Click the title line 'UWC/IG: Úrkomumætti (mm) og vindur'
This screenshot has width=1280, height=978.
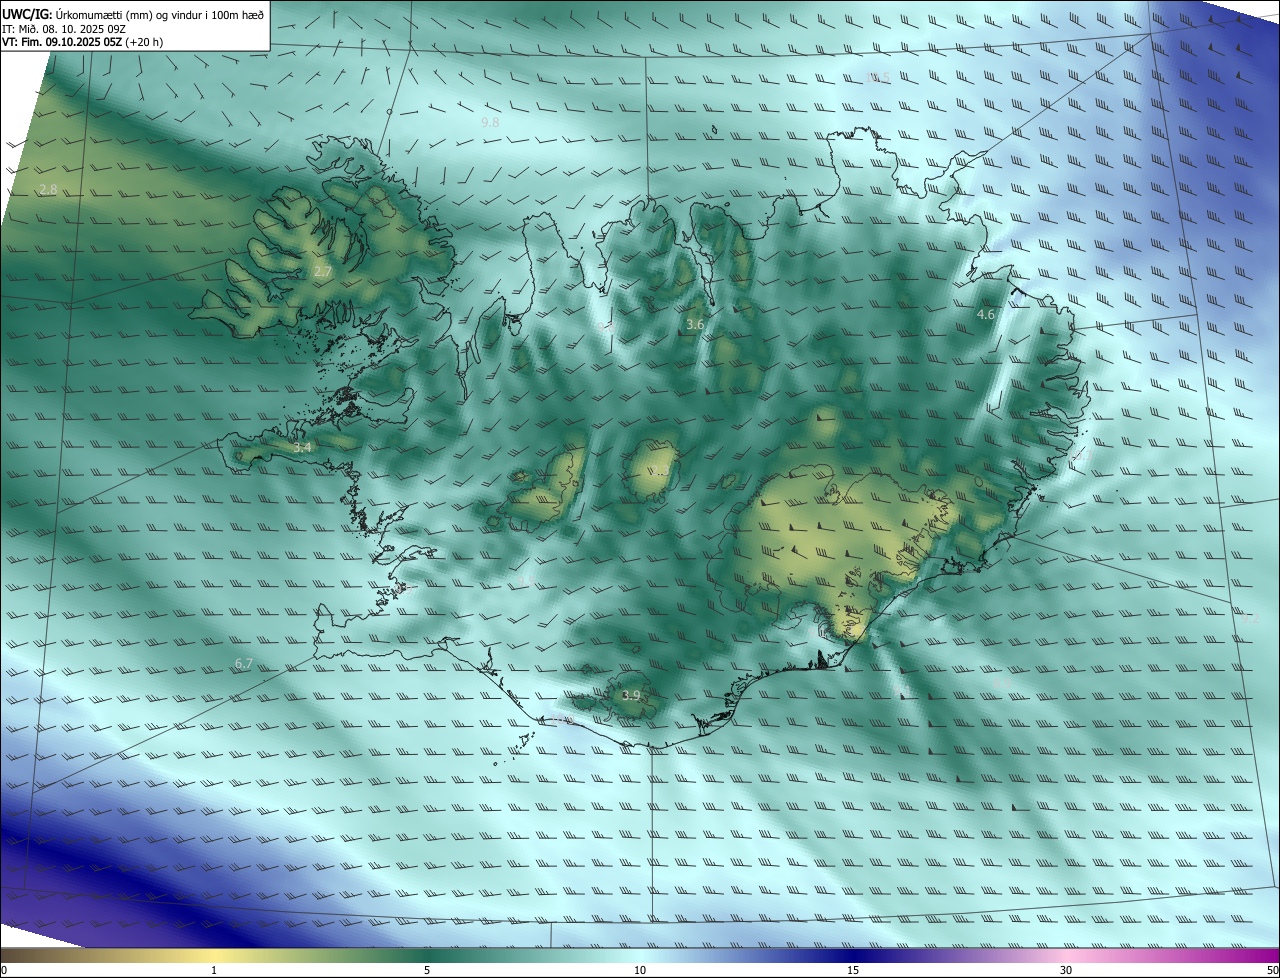coord(133,14)
